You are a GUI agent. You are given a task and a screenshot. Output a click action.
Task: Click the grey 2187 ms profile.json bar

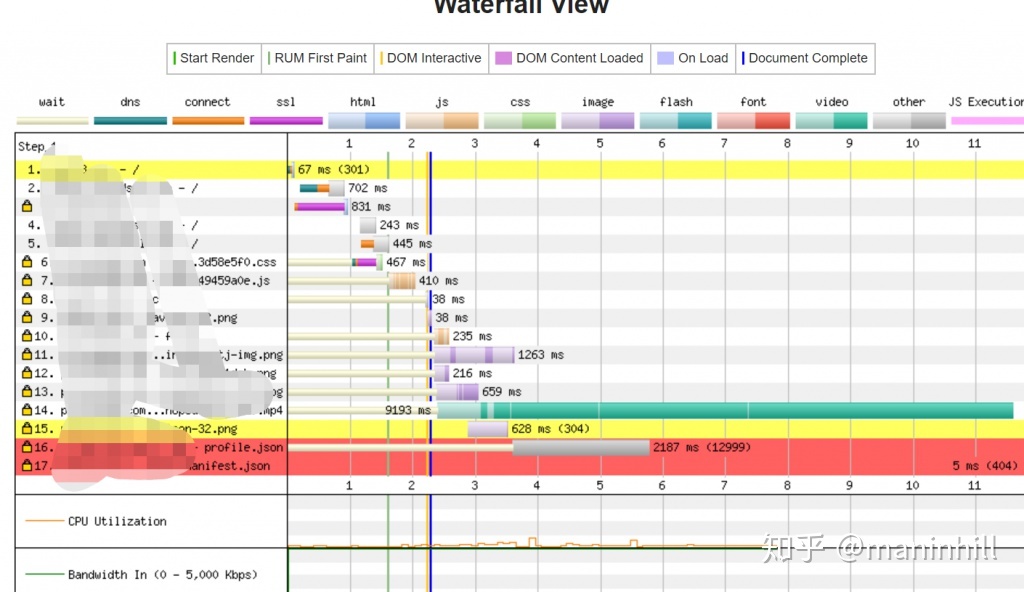[x=581, y=448]
